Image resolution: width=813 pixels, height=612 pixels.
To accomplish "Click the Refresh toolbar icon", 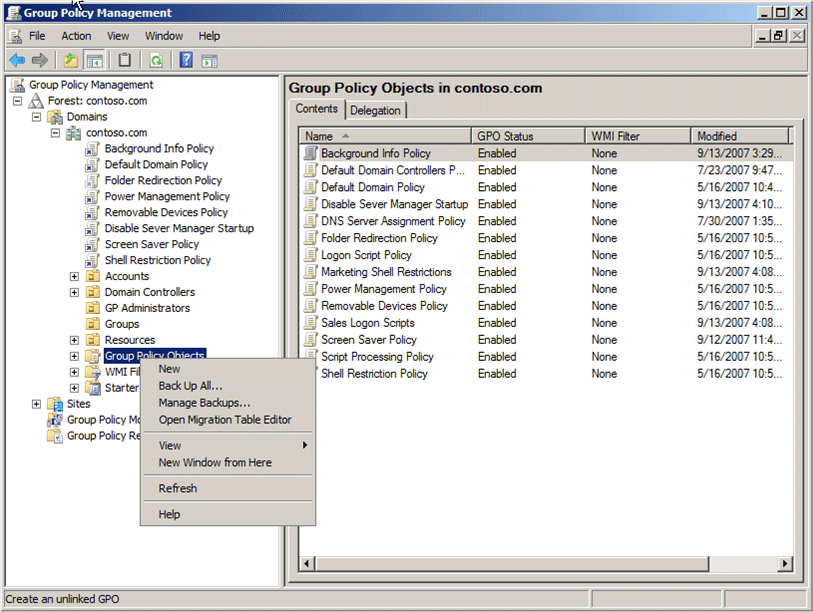I will 157,60.
